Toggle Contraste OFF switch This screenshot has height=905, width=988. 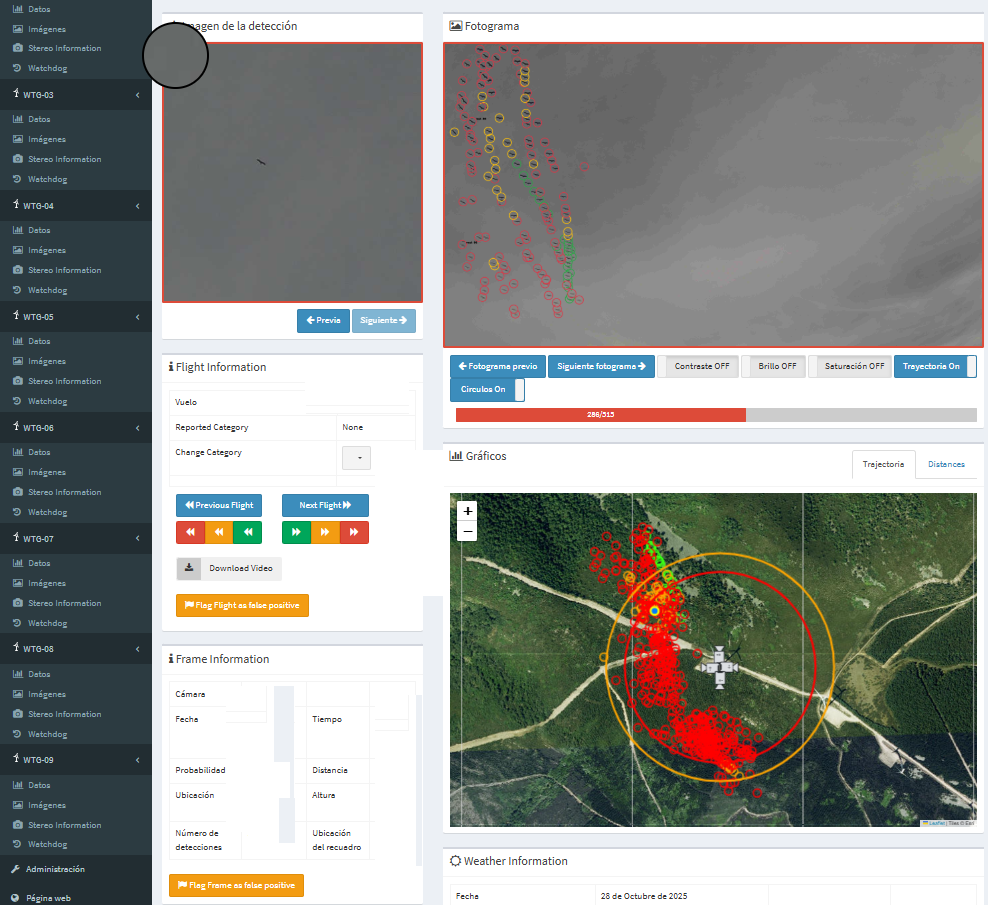(x=697, y=367)
